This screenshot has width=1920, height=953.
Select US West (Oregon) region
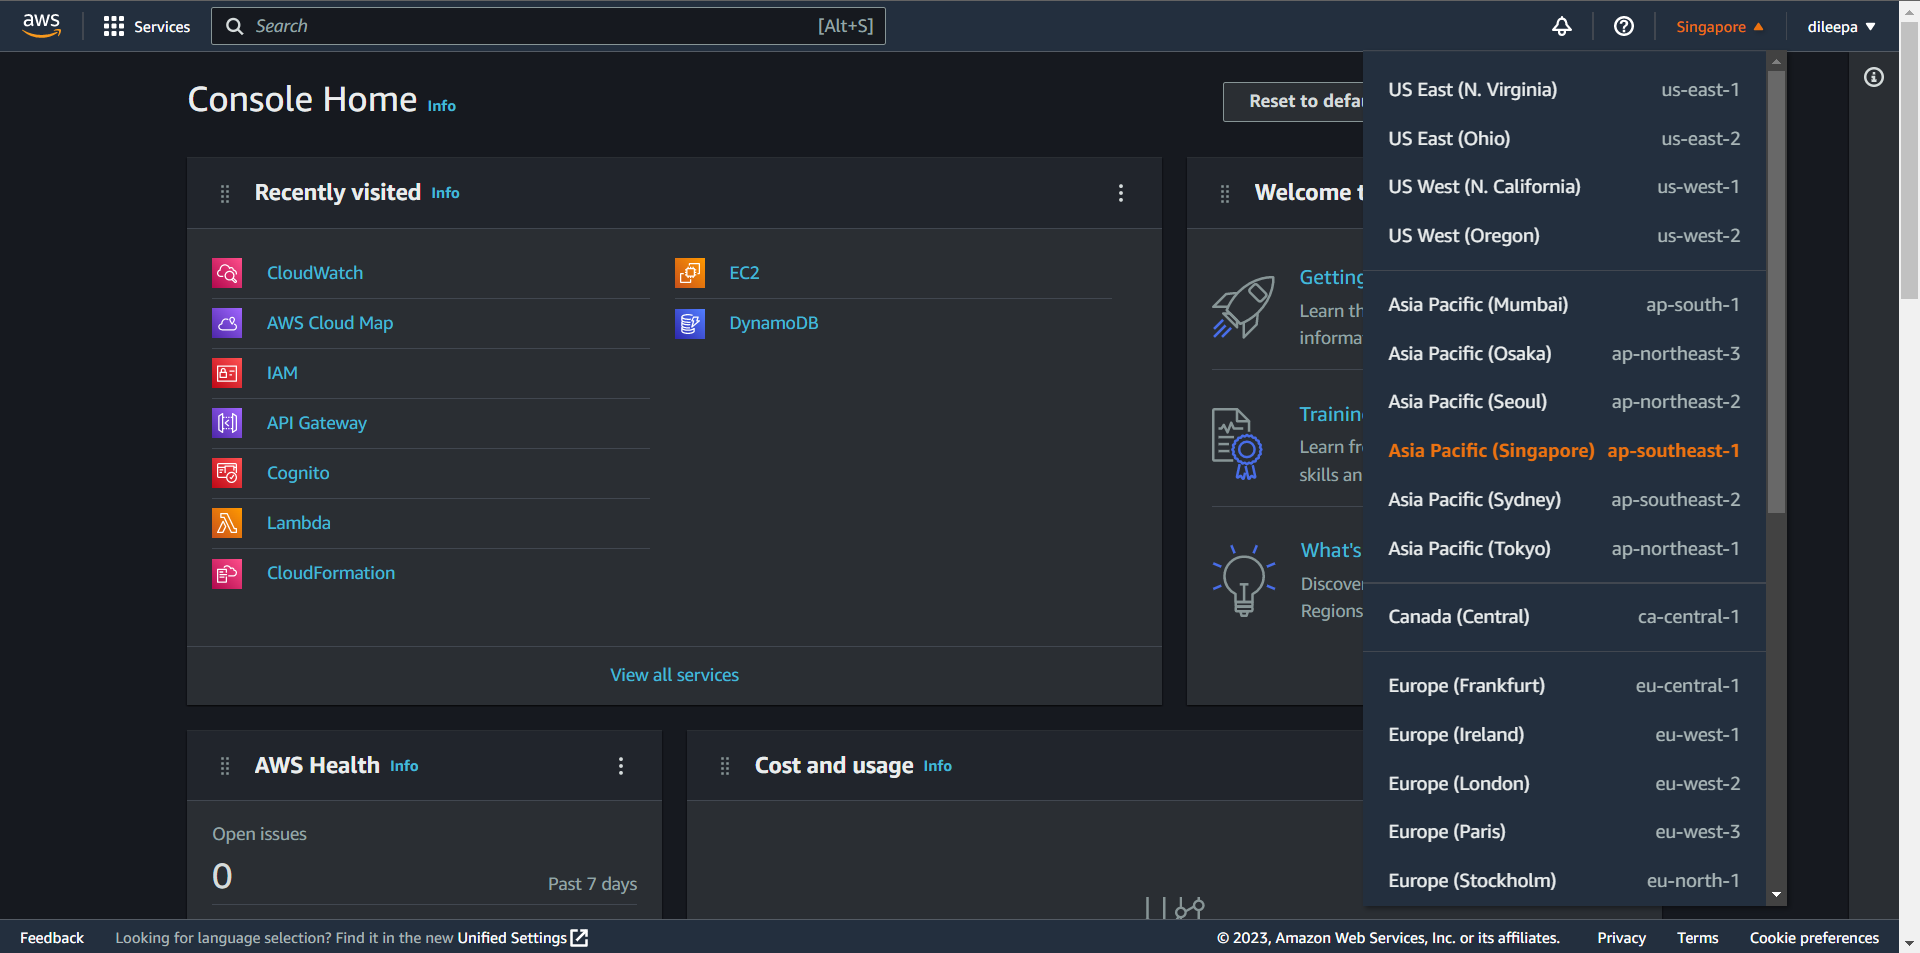point(1564,236)
